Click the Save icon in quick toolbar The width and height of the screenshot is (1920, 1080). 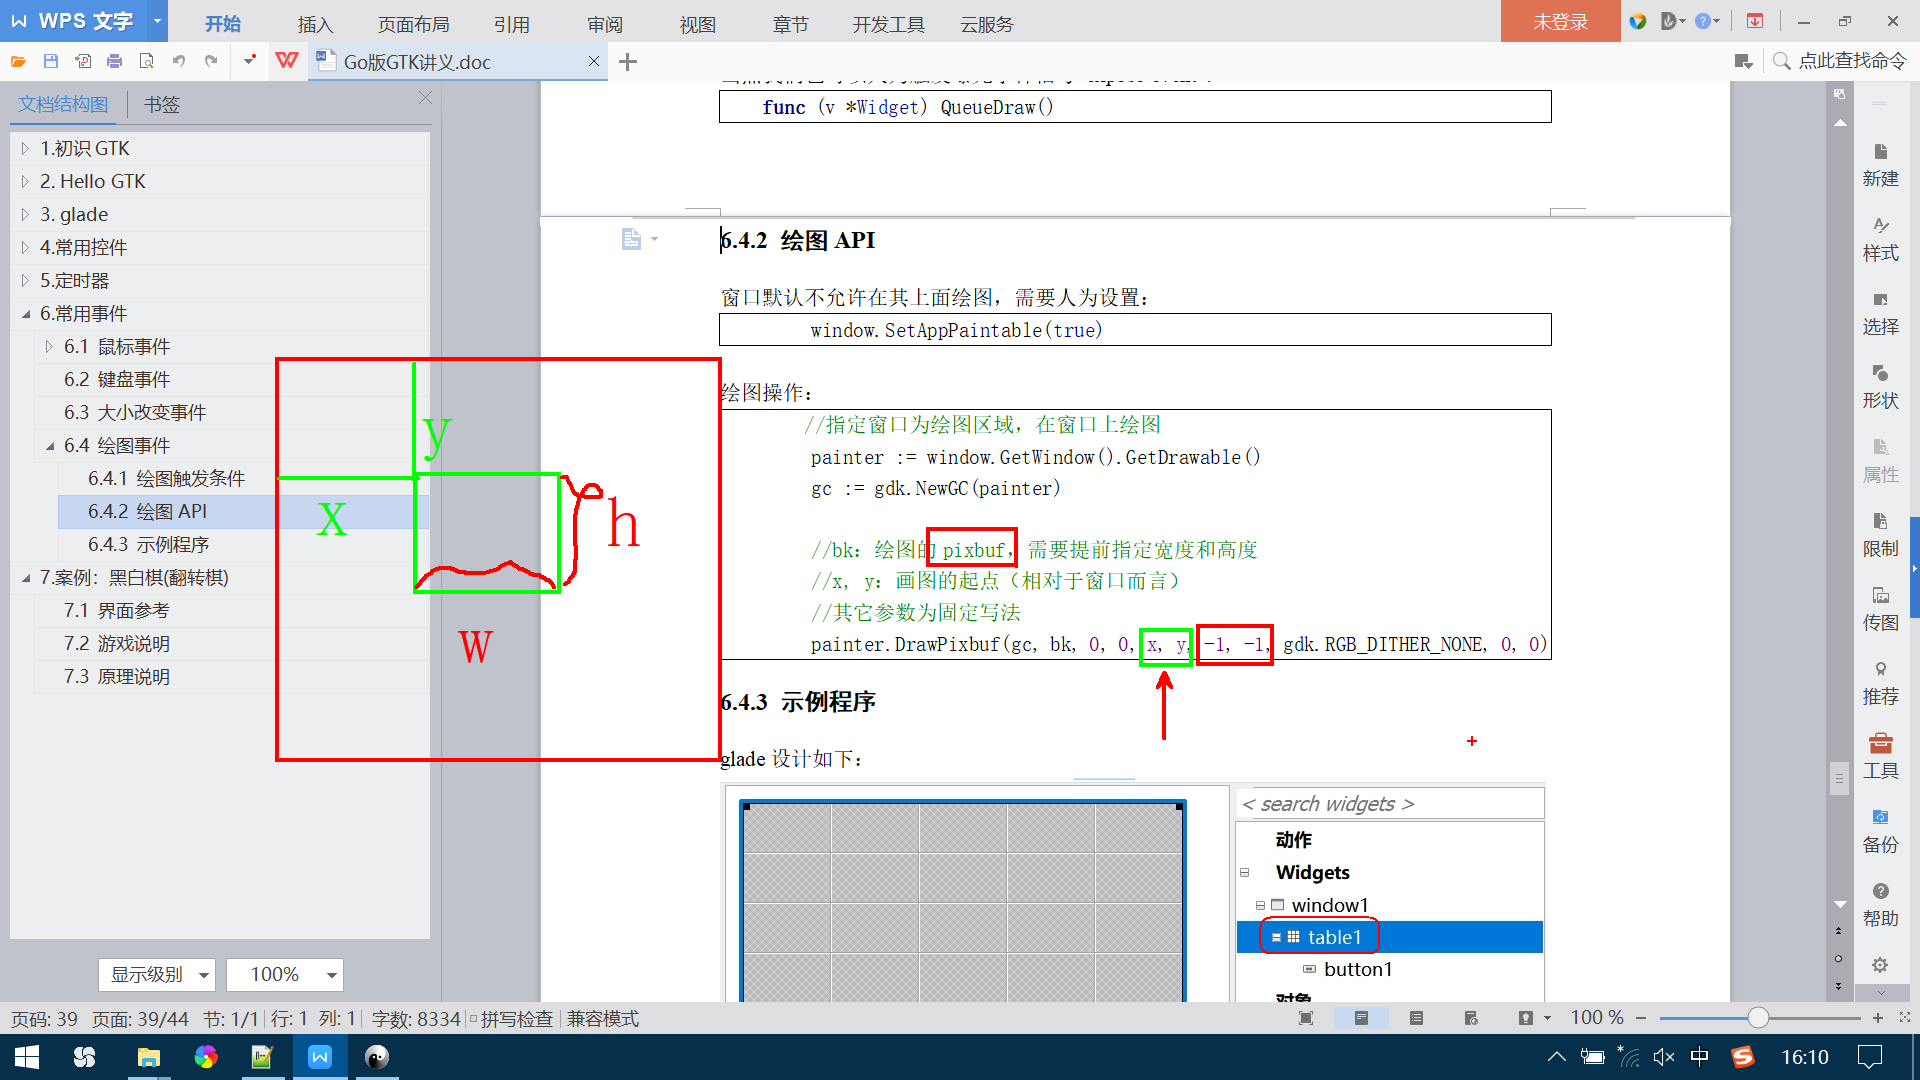[50, 61]
